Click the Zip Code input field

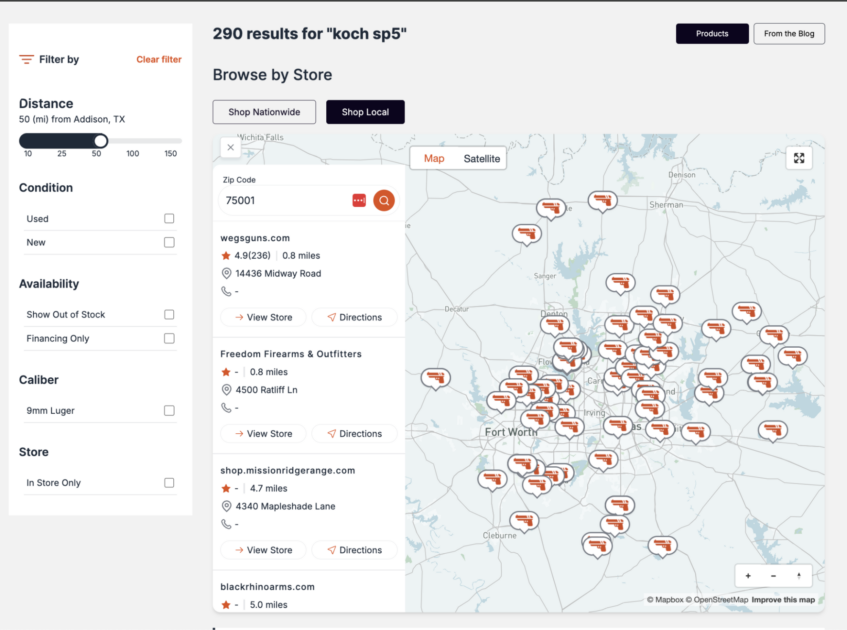[x=285, y=200]
